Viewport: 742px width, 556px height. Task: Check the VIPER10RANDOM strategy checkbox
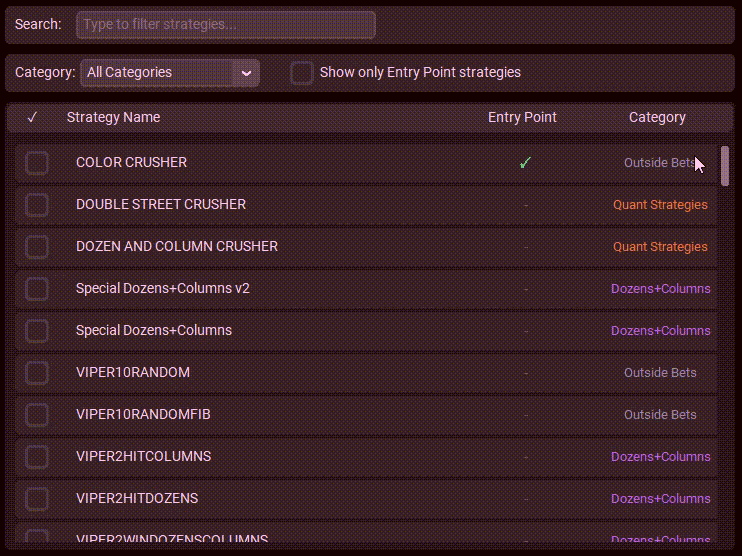point(37,372)
